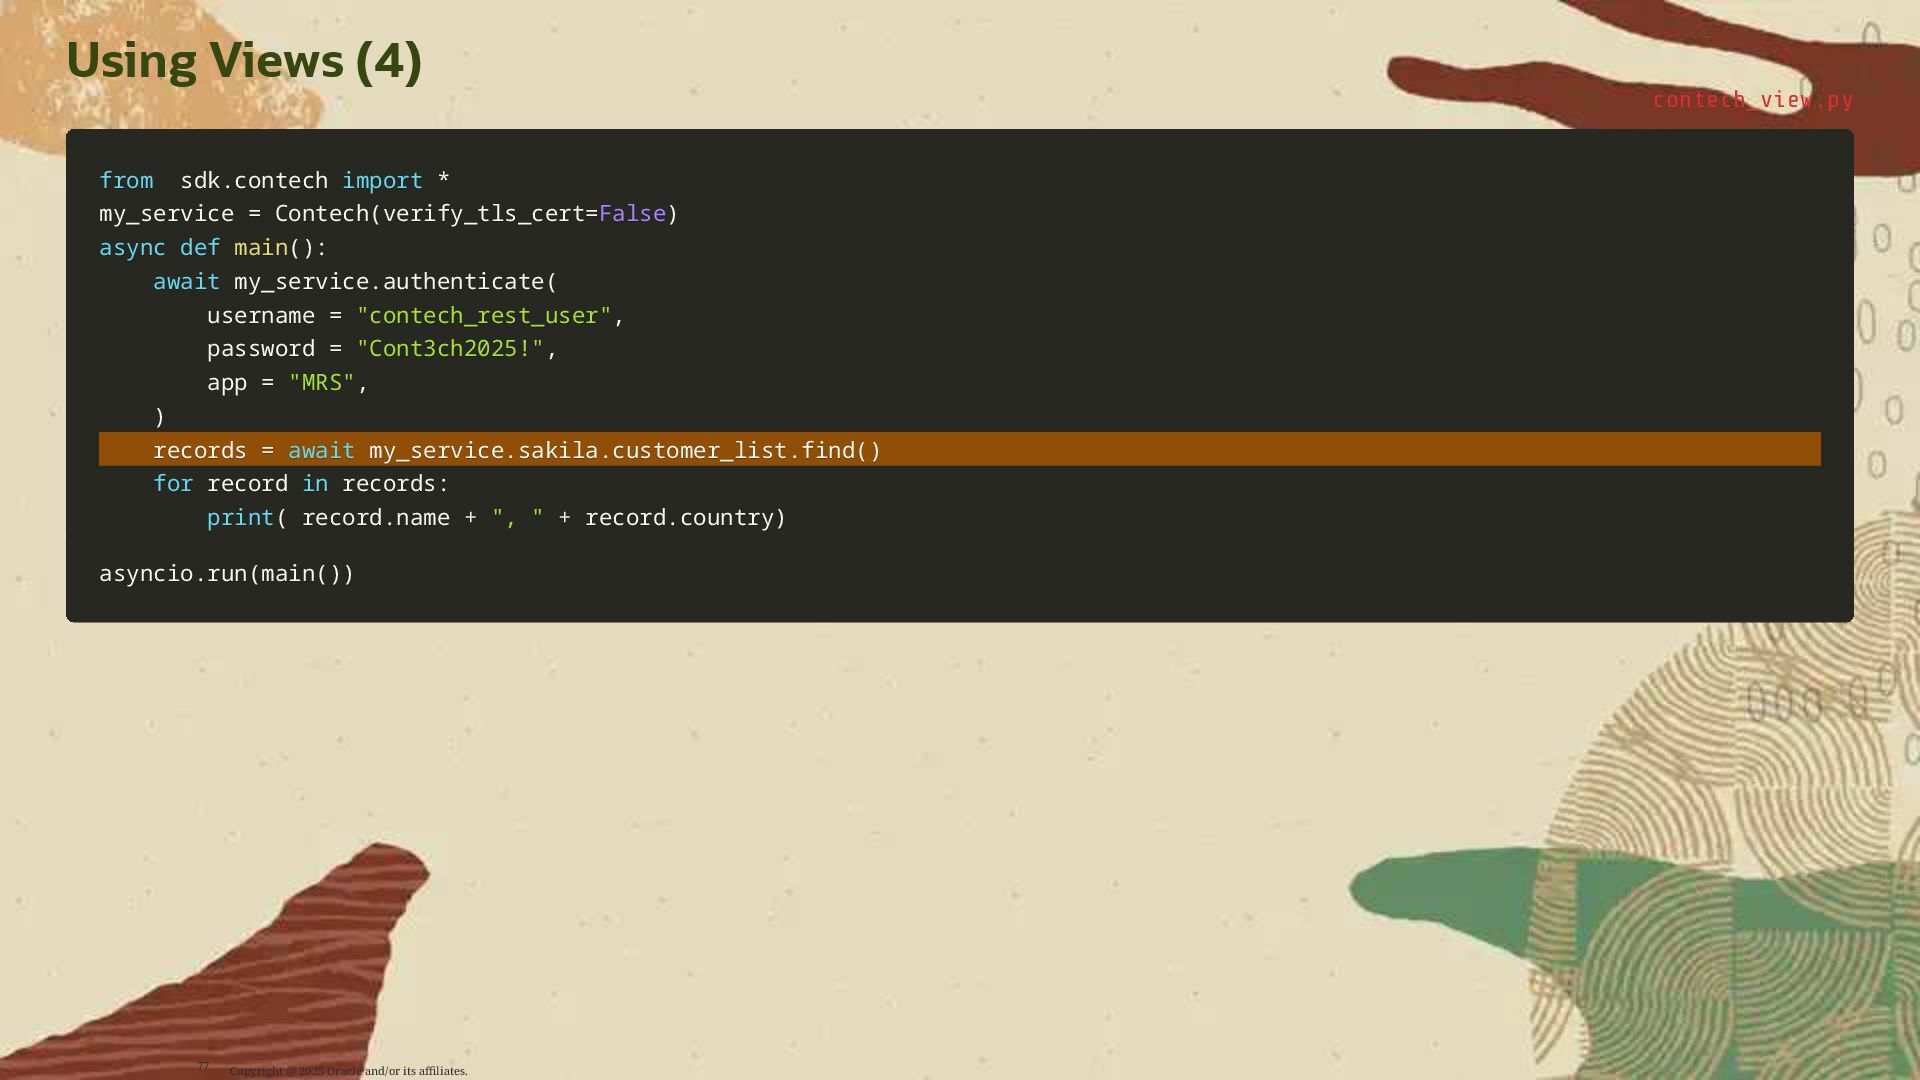Click the "False" value in Contech call
1920x1080 pixels.
click(631, 214)
